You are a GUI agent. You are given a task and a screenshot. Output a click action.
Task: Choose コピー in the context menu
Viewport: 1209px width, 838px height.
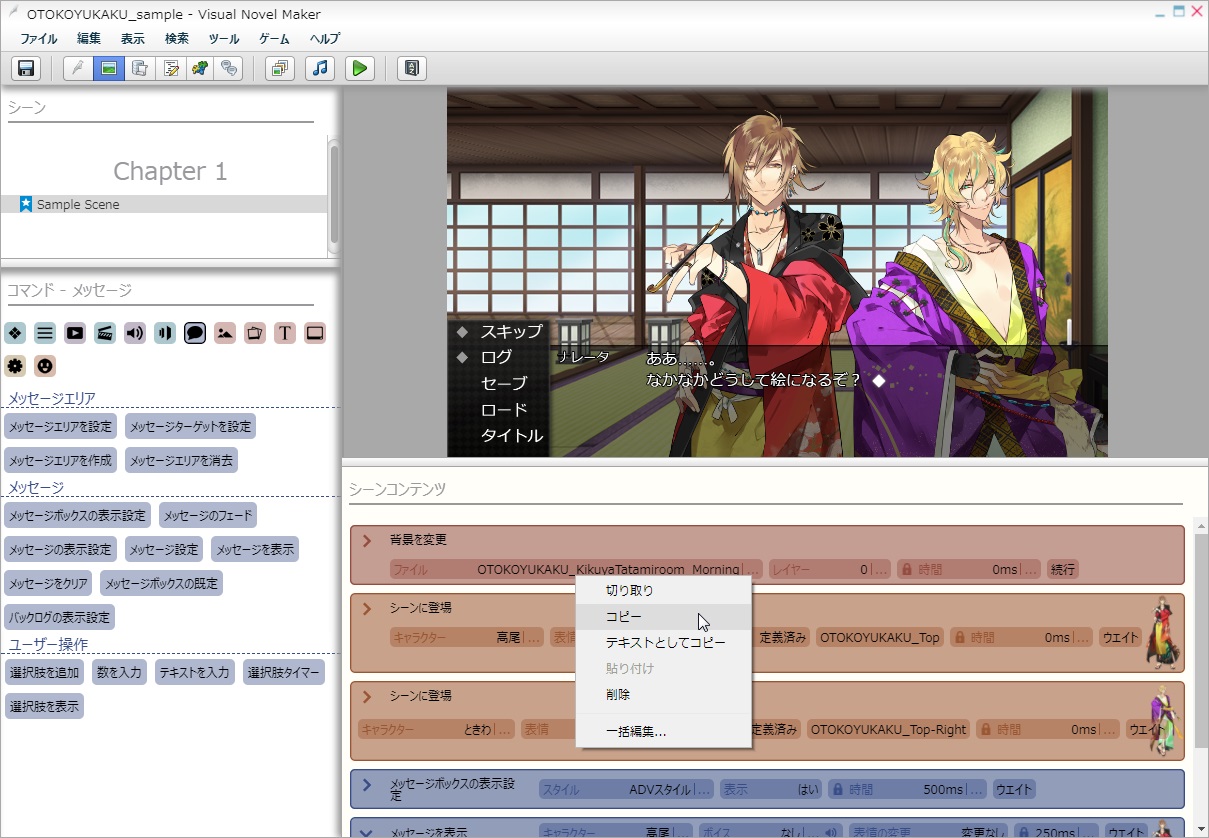pos(663,617)
